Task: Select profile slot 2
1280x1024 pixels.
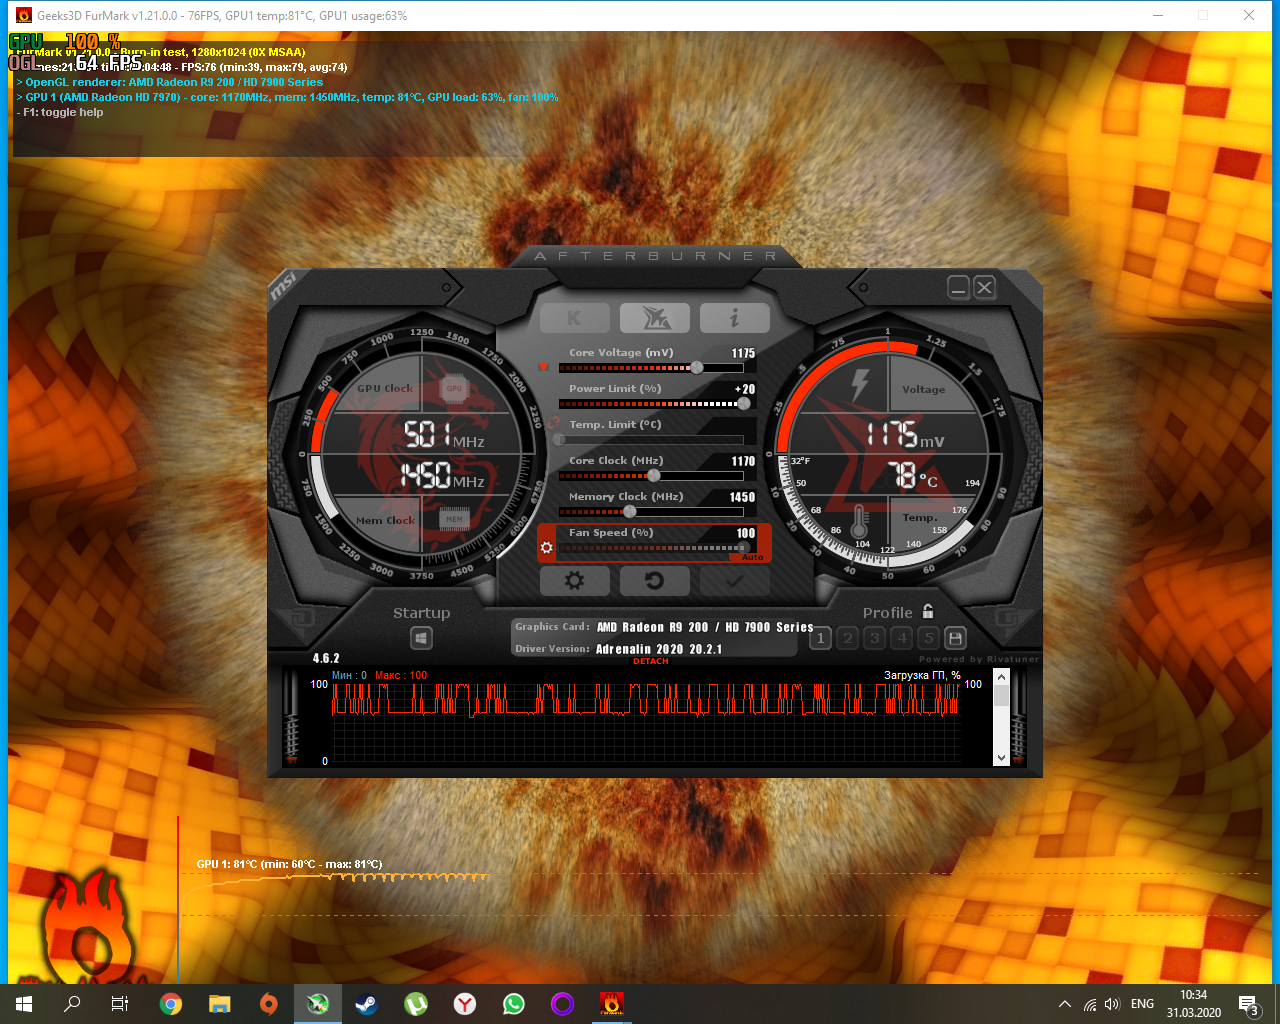Action: click(848, 638)
